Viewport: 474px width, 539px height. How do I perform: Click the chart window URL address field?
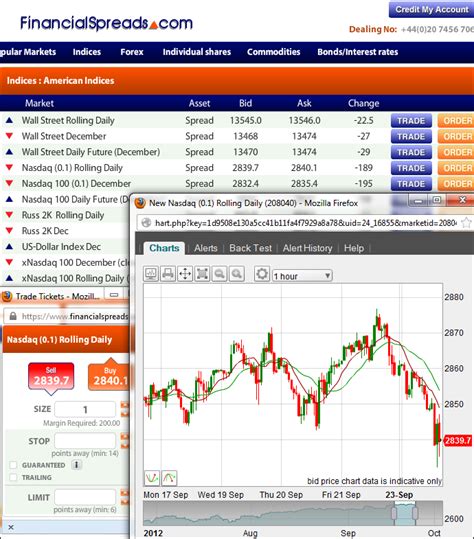pos(305,223)
